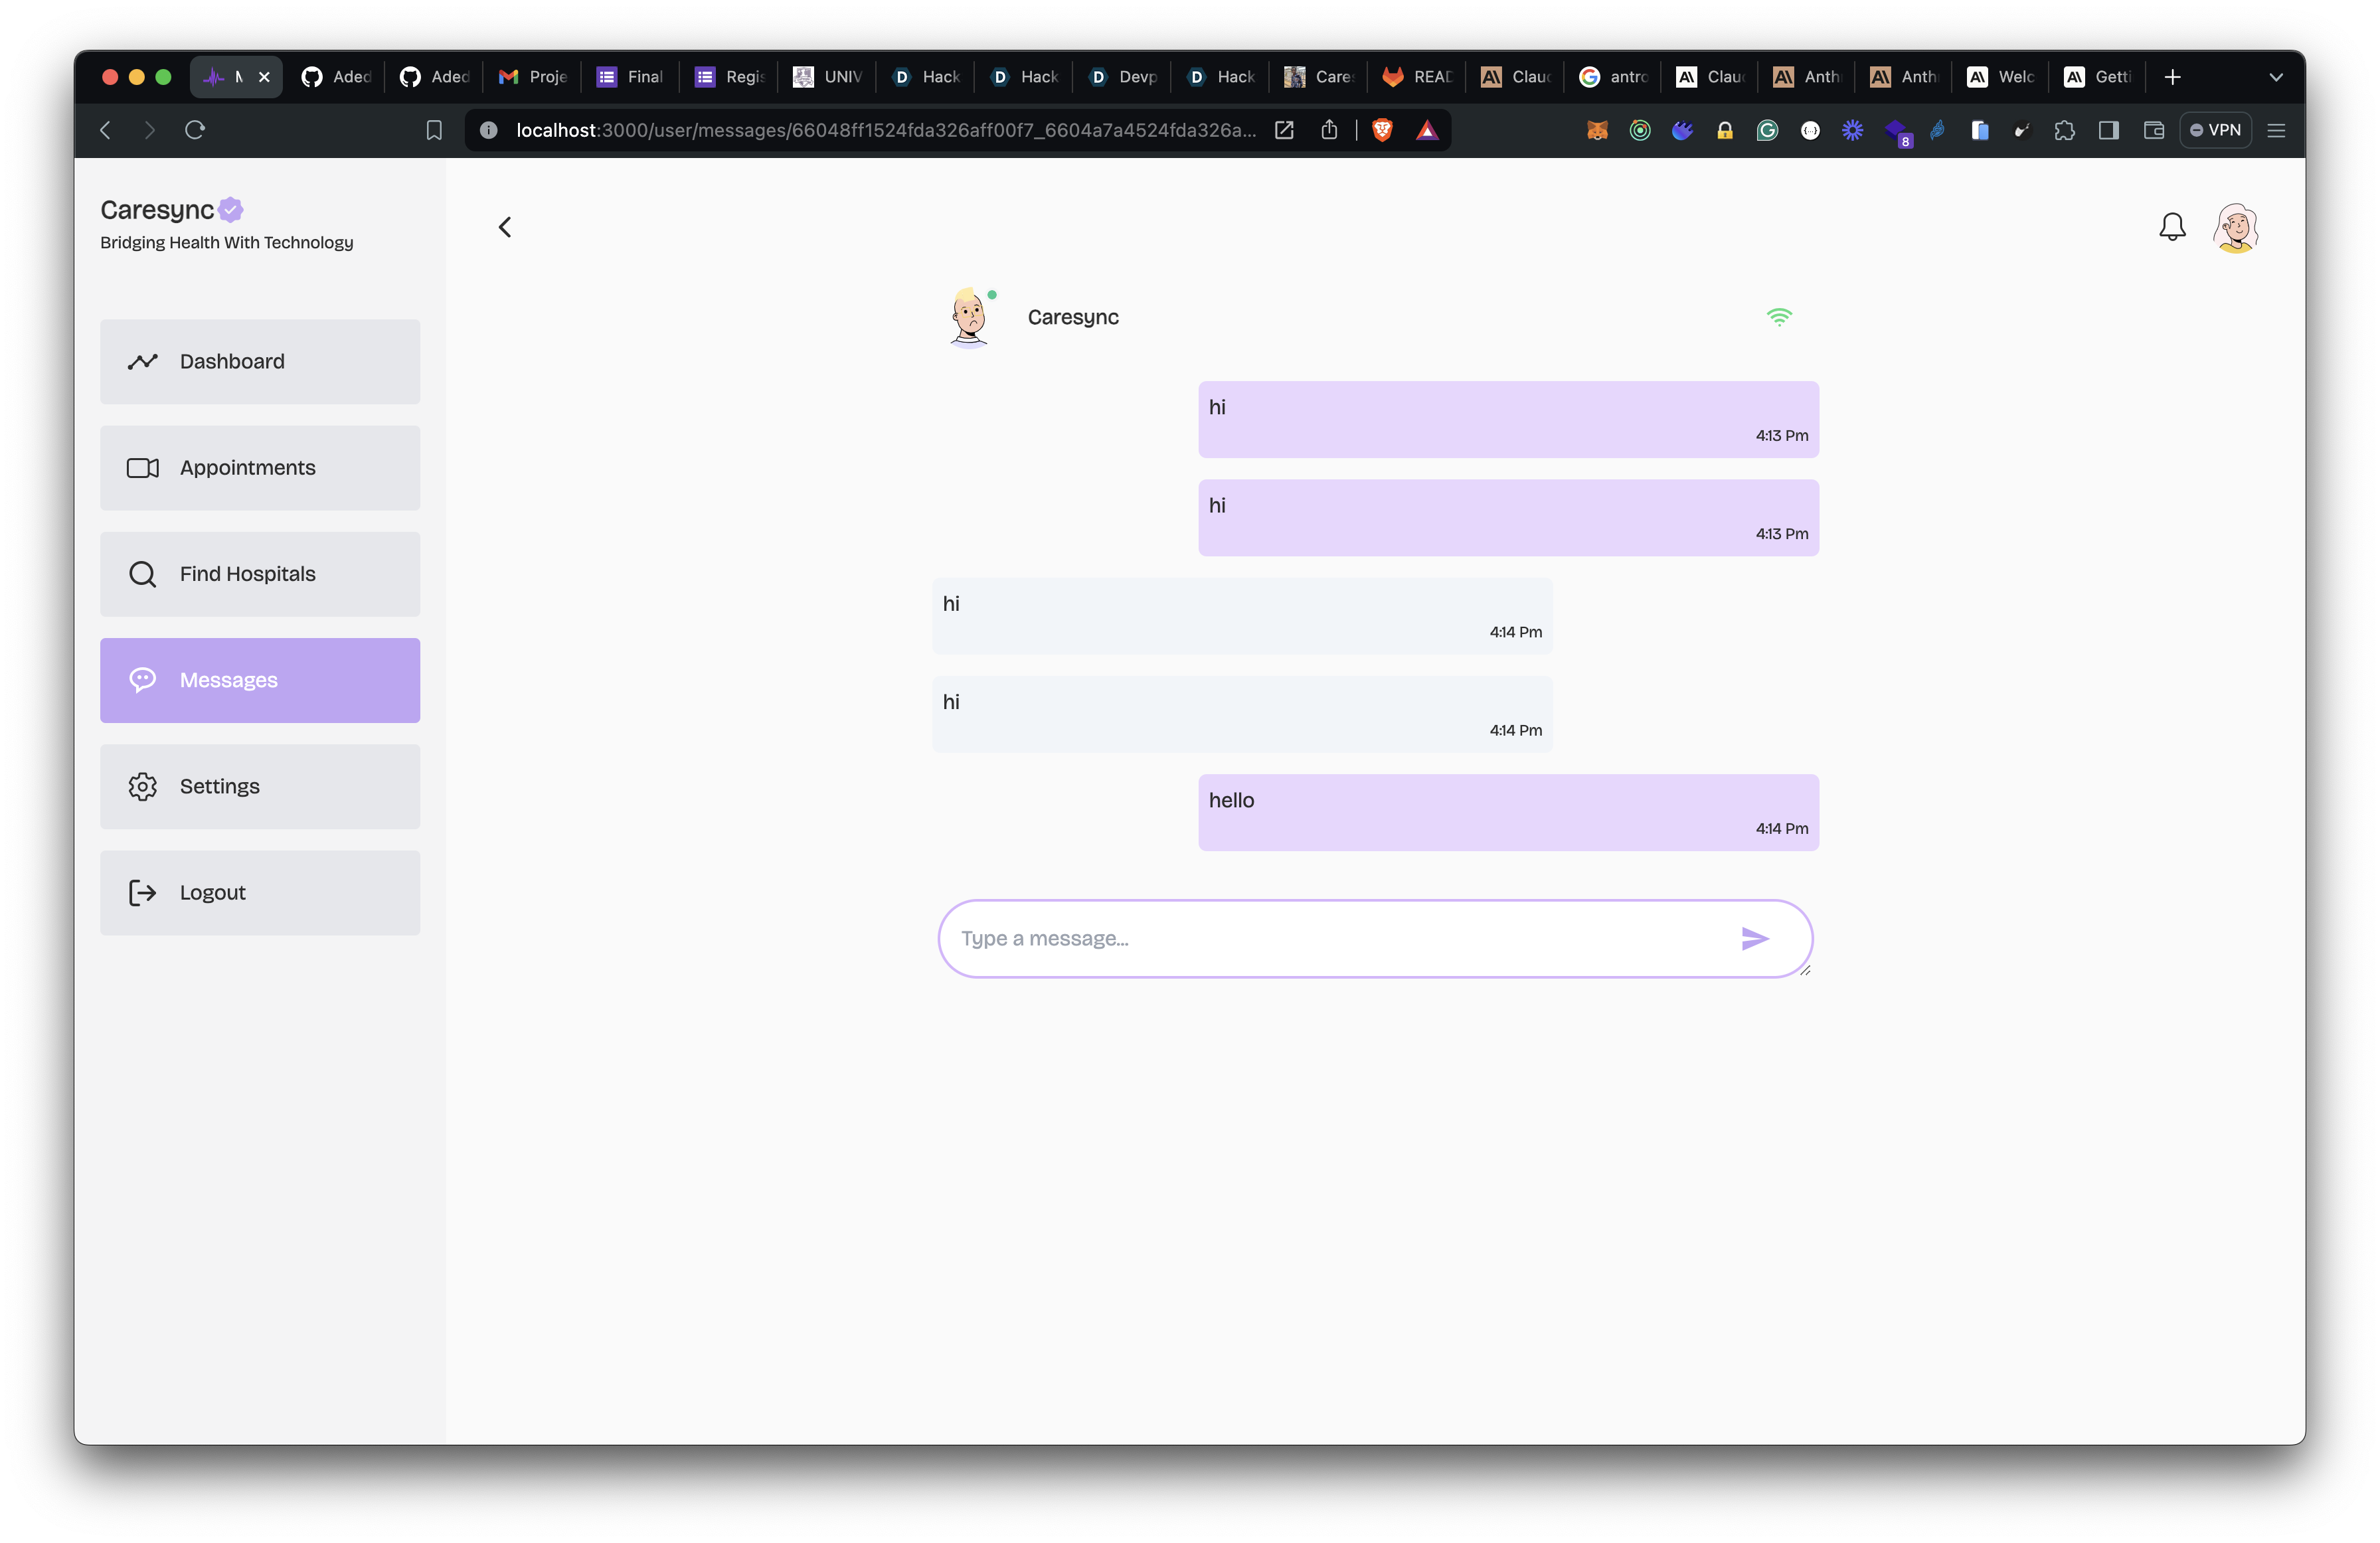Toggle the VPN control in the toolbar
This screenshot has width=2380, height=1543.
click(2216, 130)
